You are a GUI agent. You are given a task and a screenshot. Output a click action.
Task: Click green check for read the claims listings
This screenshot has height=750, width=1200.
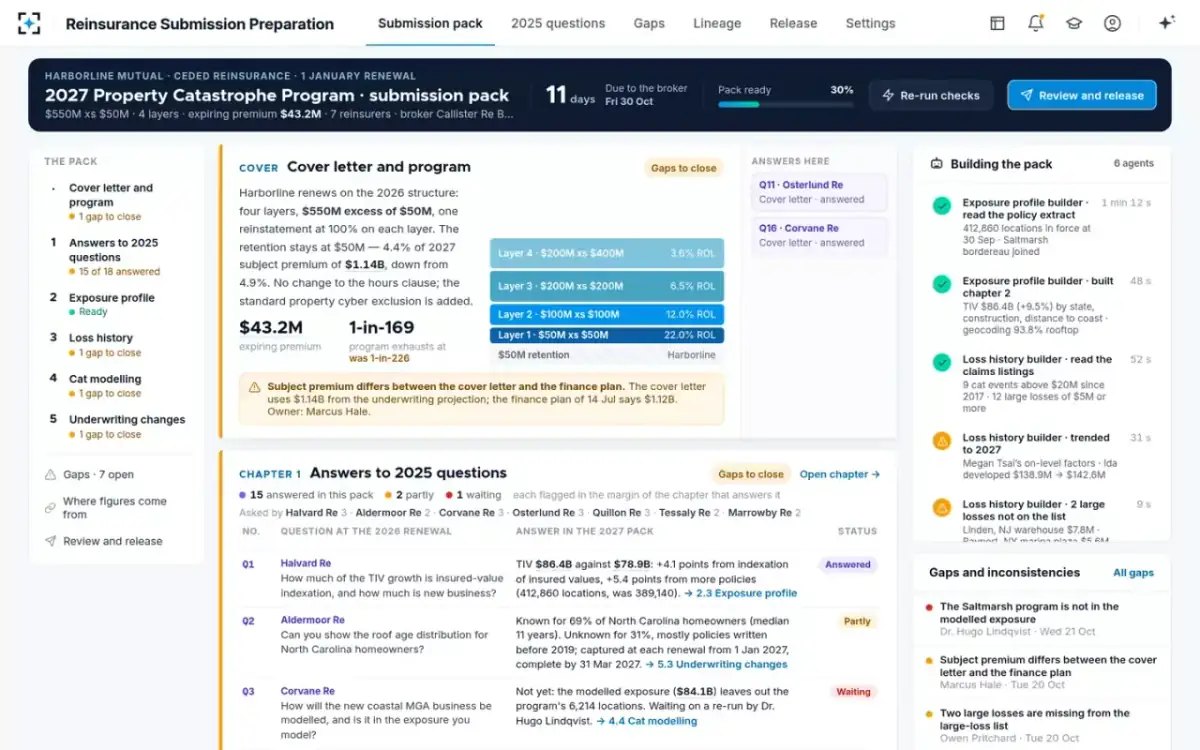coord(942,362)
